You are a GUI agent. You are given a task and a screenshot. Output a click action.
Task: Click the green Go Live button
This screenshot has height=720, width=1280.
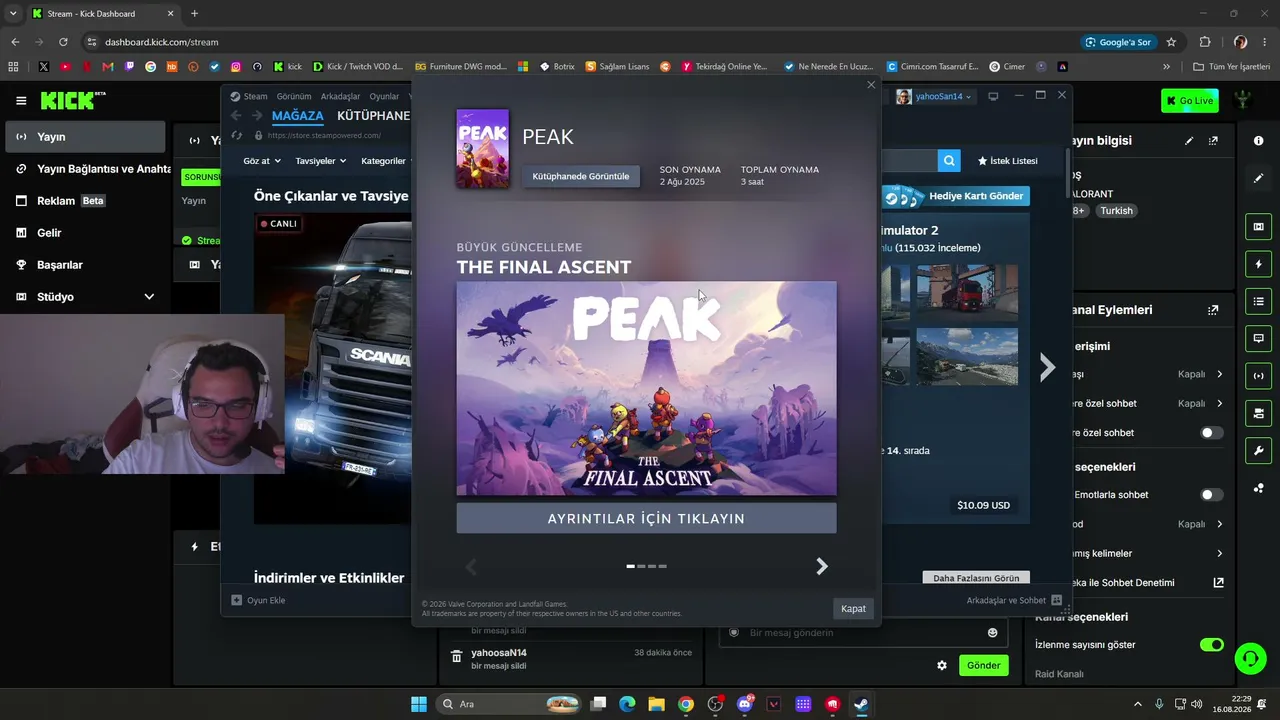click(x=1189, y=100)
